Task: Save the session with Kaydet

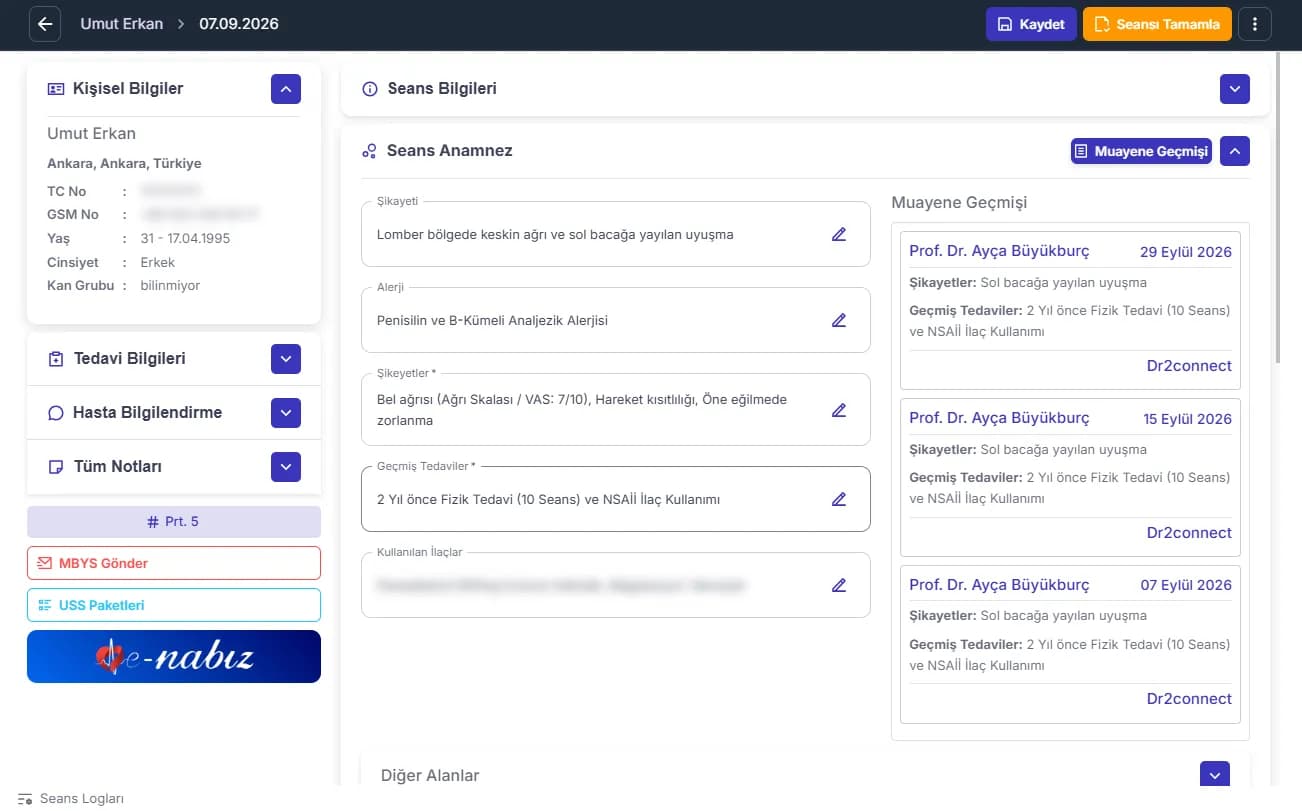Action: (1031, 24)
